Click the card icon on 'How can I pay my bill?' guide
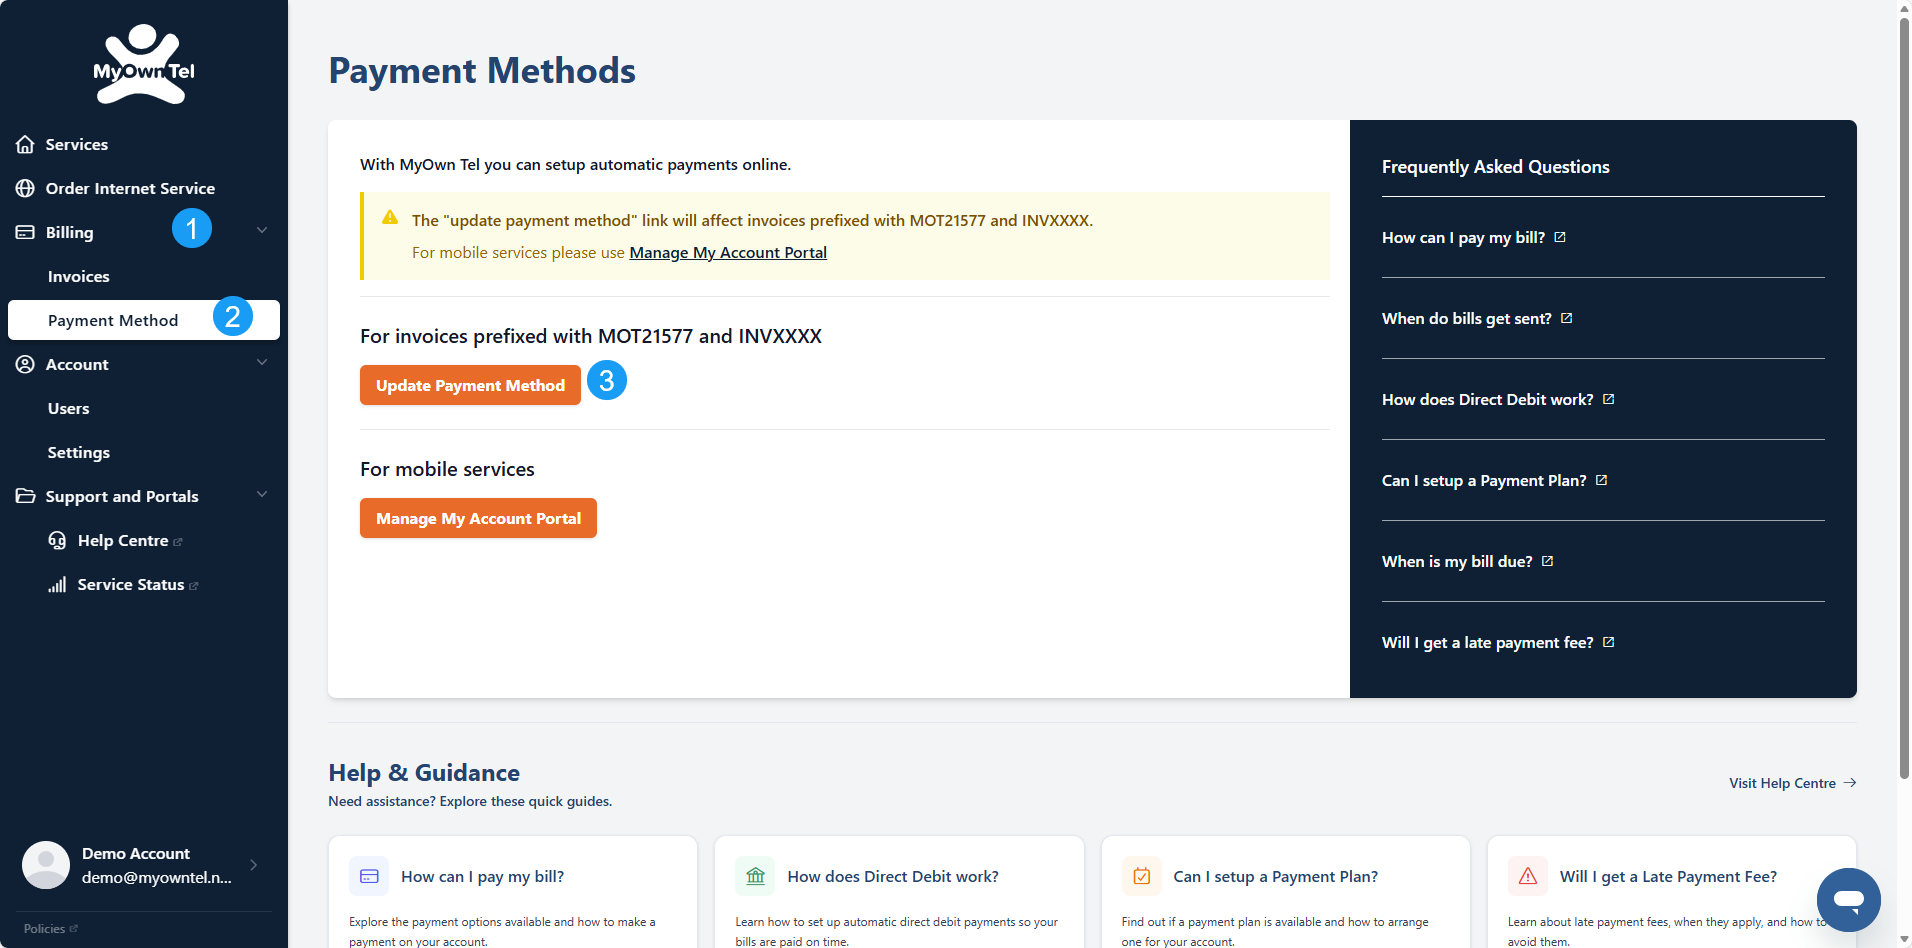The height and width of the screenshot is (948, 1912). pos(369,876)
